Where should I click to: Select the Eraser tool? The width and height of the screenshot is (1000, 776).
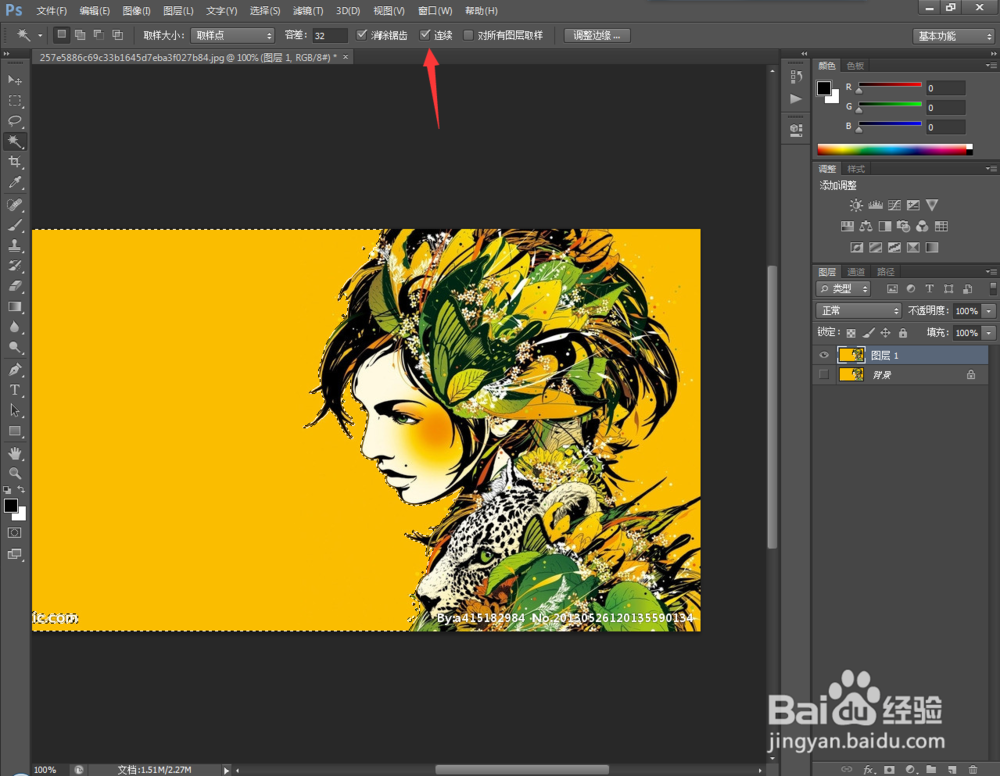(15, 286)
